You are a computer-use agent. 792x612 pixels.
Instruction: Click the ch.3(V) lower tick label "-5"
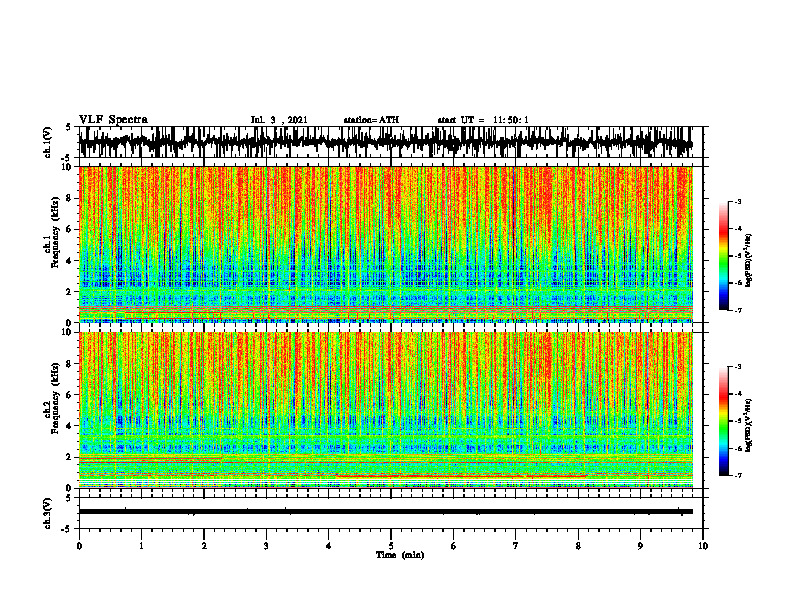68,529
